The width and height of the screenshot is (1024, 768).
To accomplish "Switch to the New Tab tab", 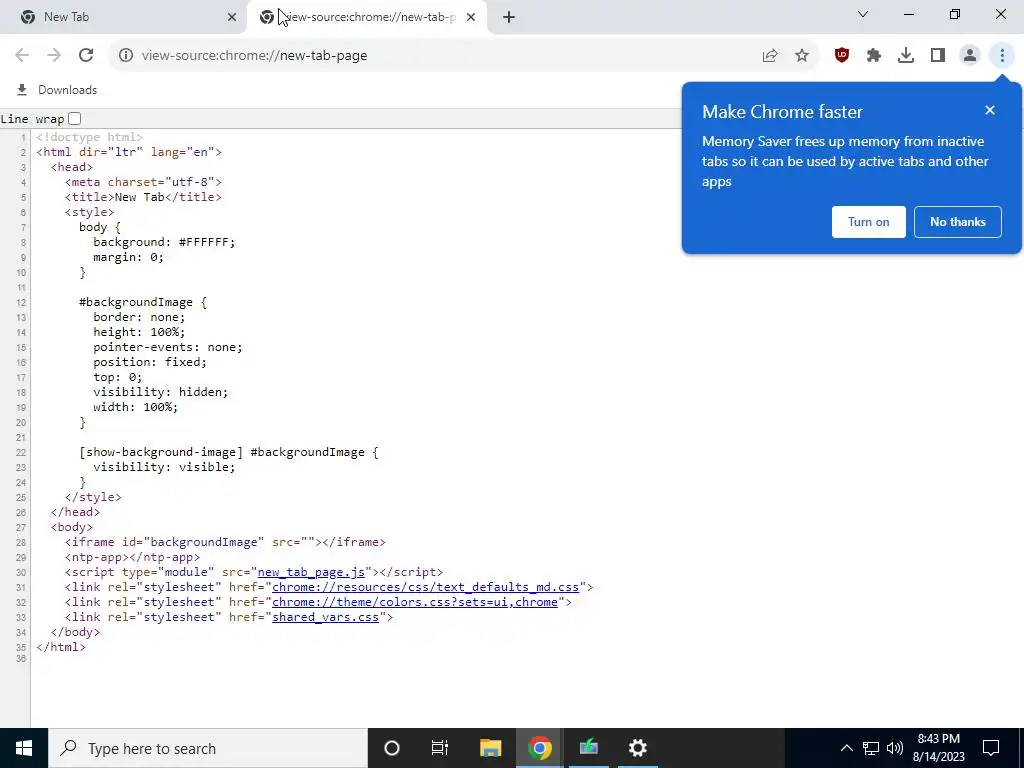I will pyautogui.click(x=122, y=17).
